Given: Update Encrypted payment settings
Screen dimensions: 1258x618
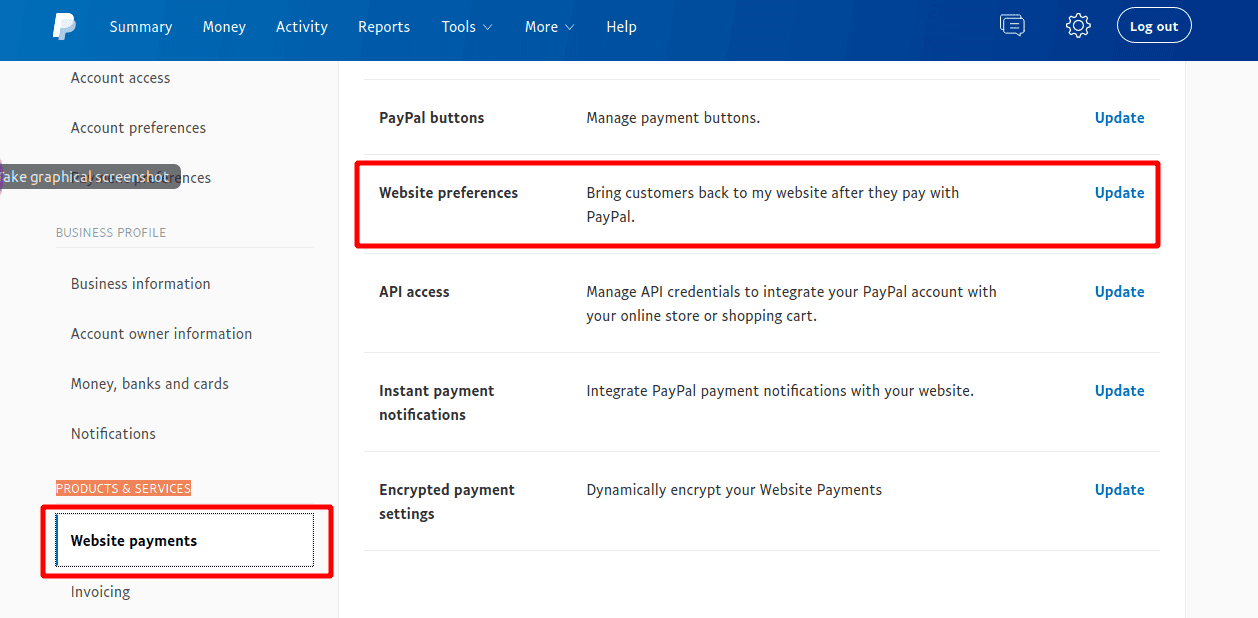Looking at the screenshot, I should point(1119,490).
